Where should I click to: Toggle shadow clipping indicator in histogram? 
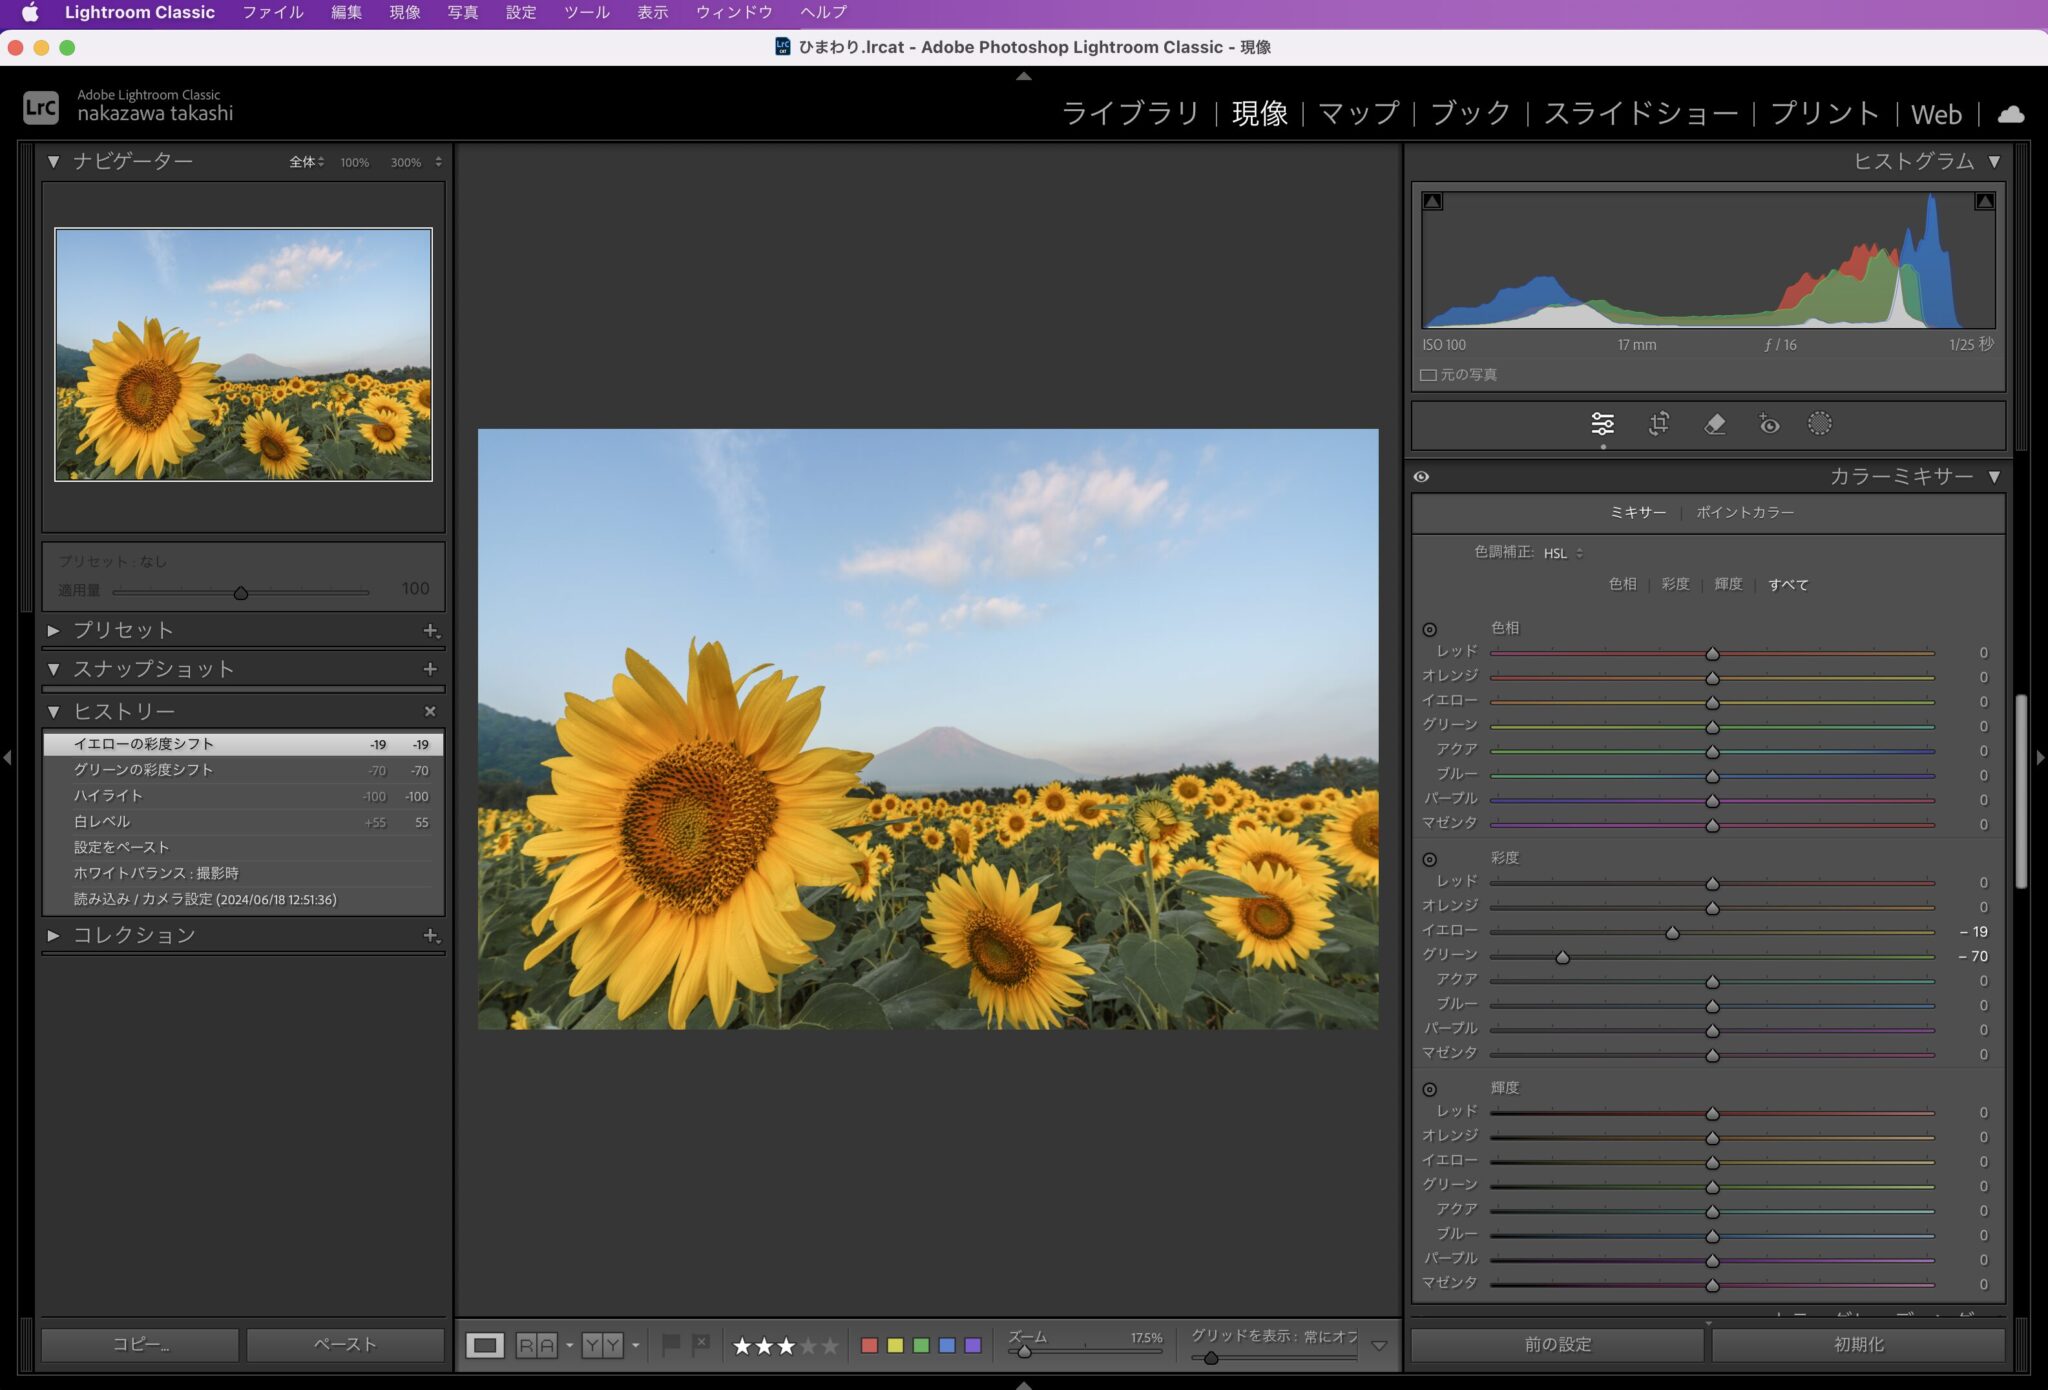point(1432,201)
